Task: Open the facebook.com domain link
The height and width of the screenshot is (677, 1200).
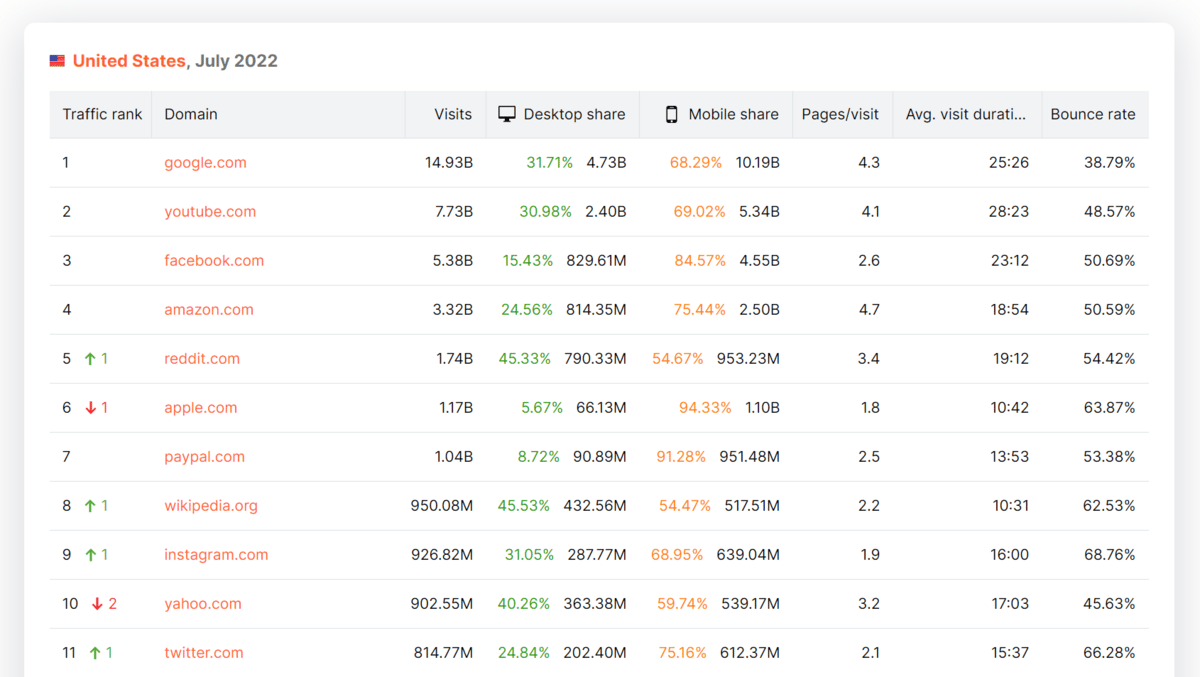Action: 214,260
